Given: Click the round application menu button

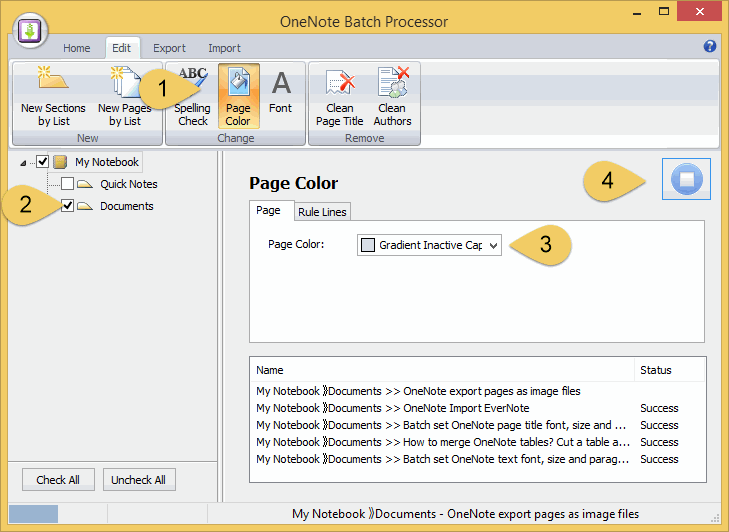Looking at the screenshot, I should [x=30, y=31].
